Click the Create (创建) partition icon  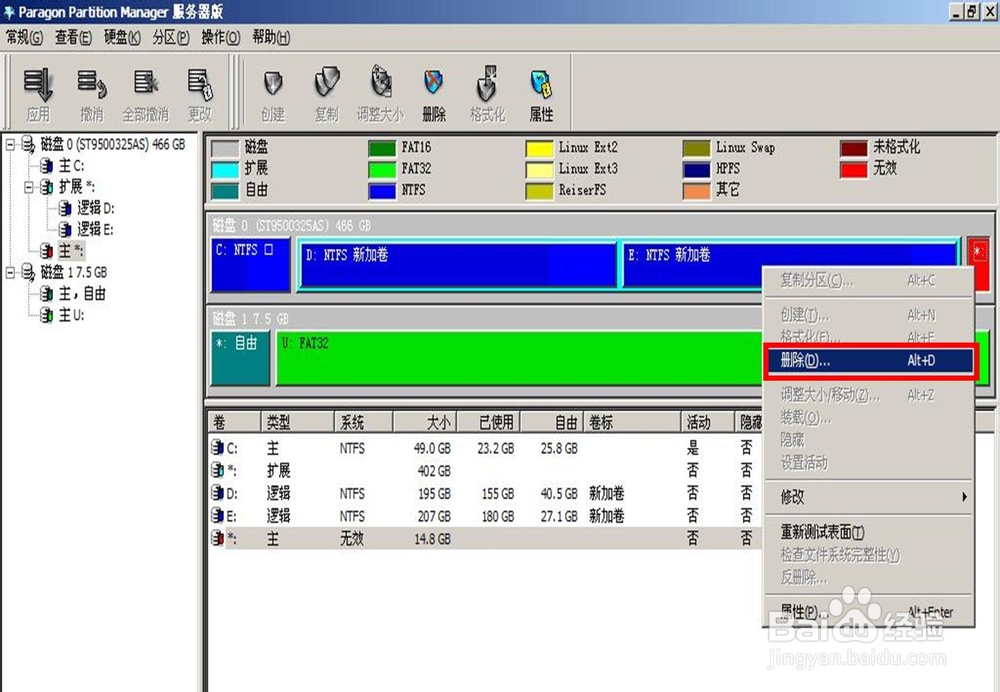coord(273,93)
